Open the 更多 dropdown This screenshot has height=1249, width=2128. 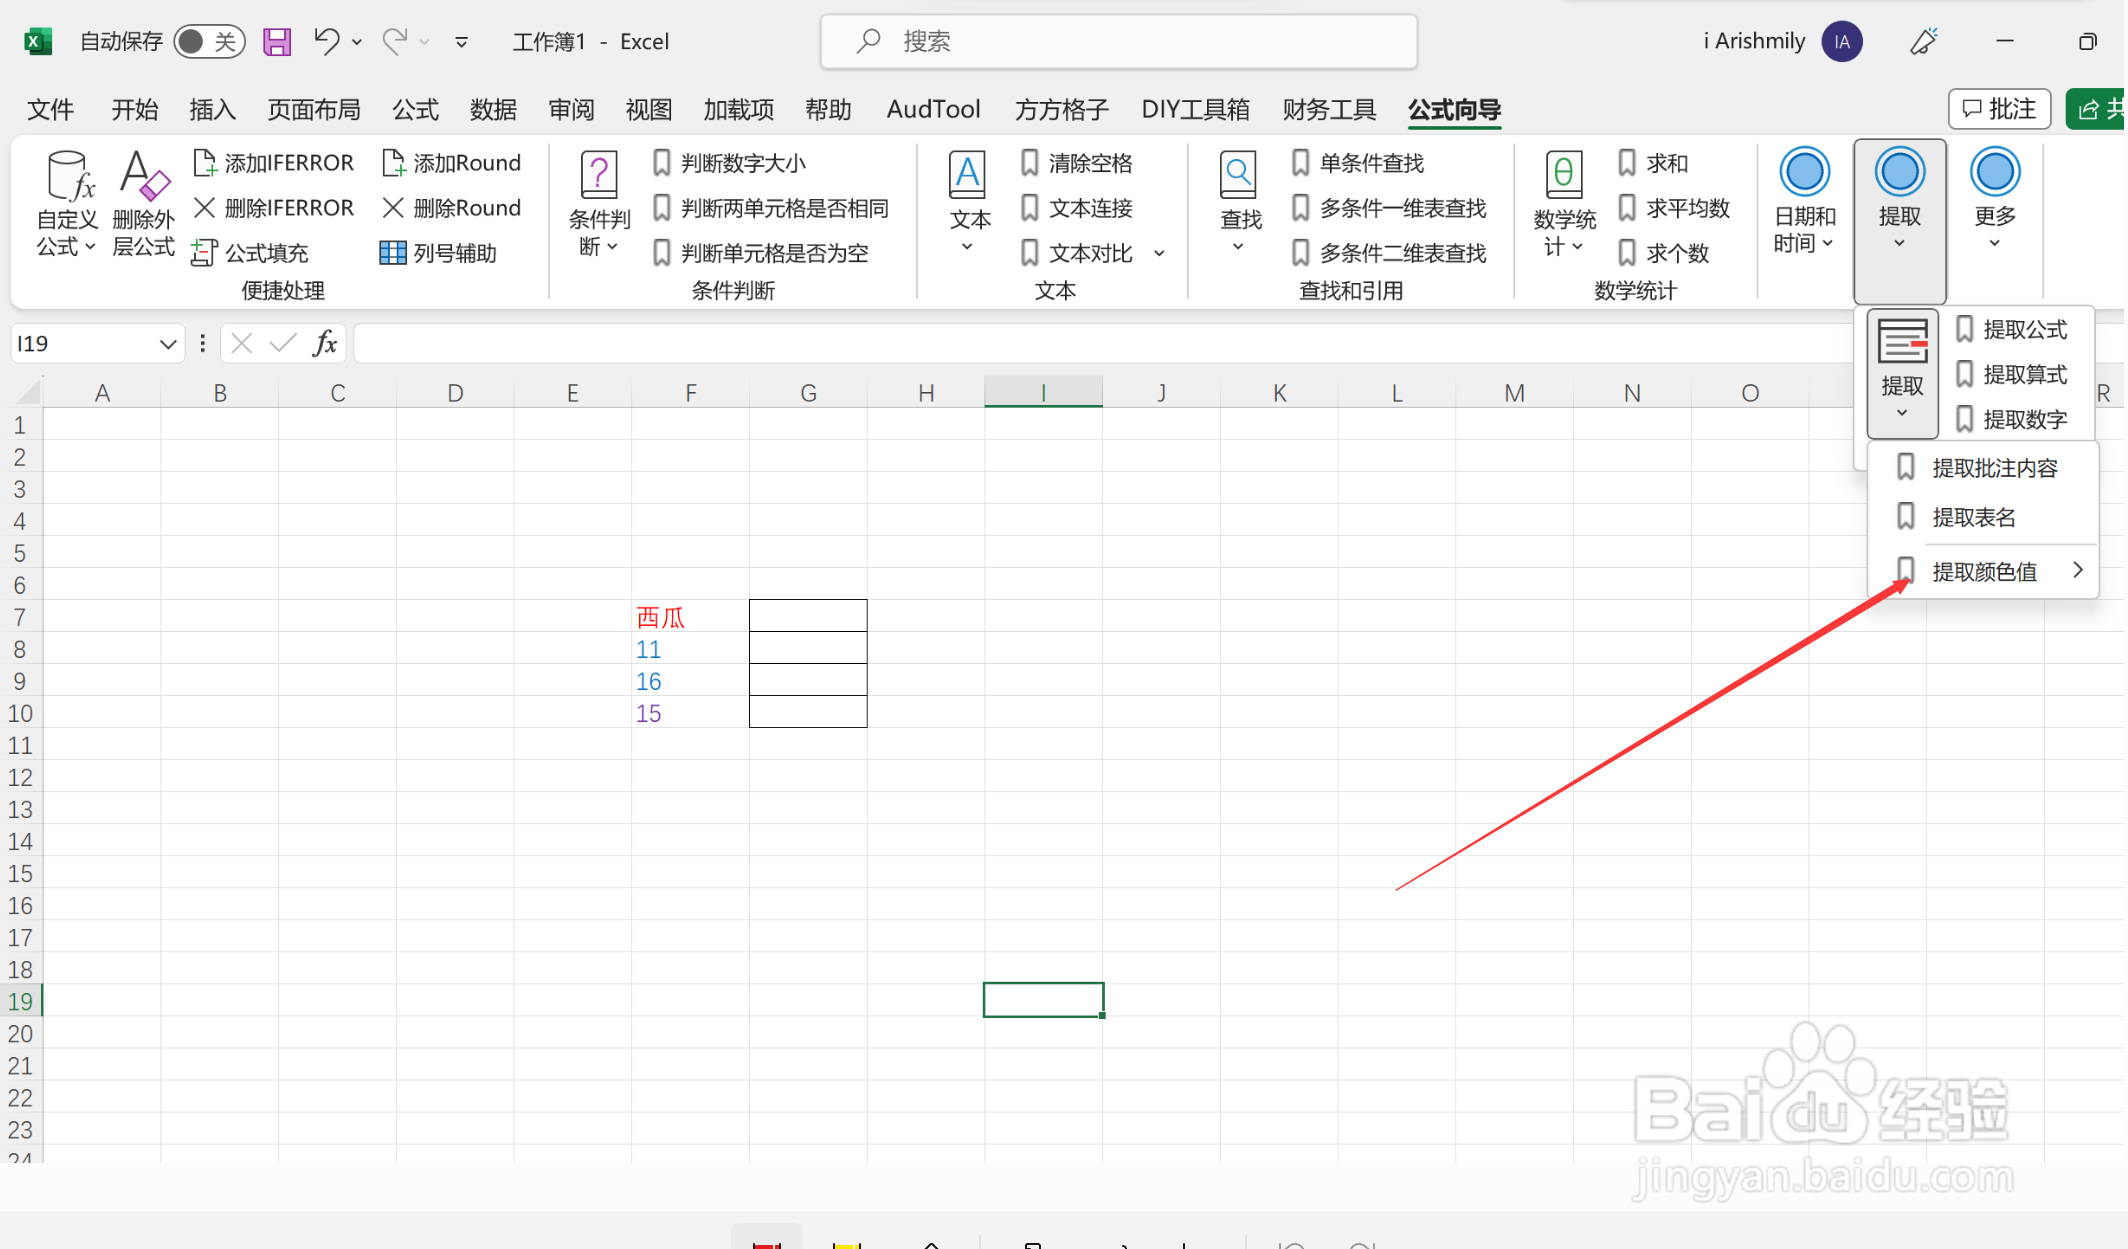[x=1994, y=200]
